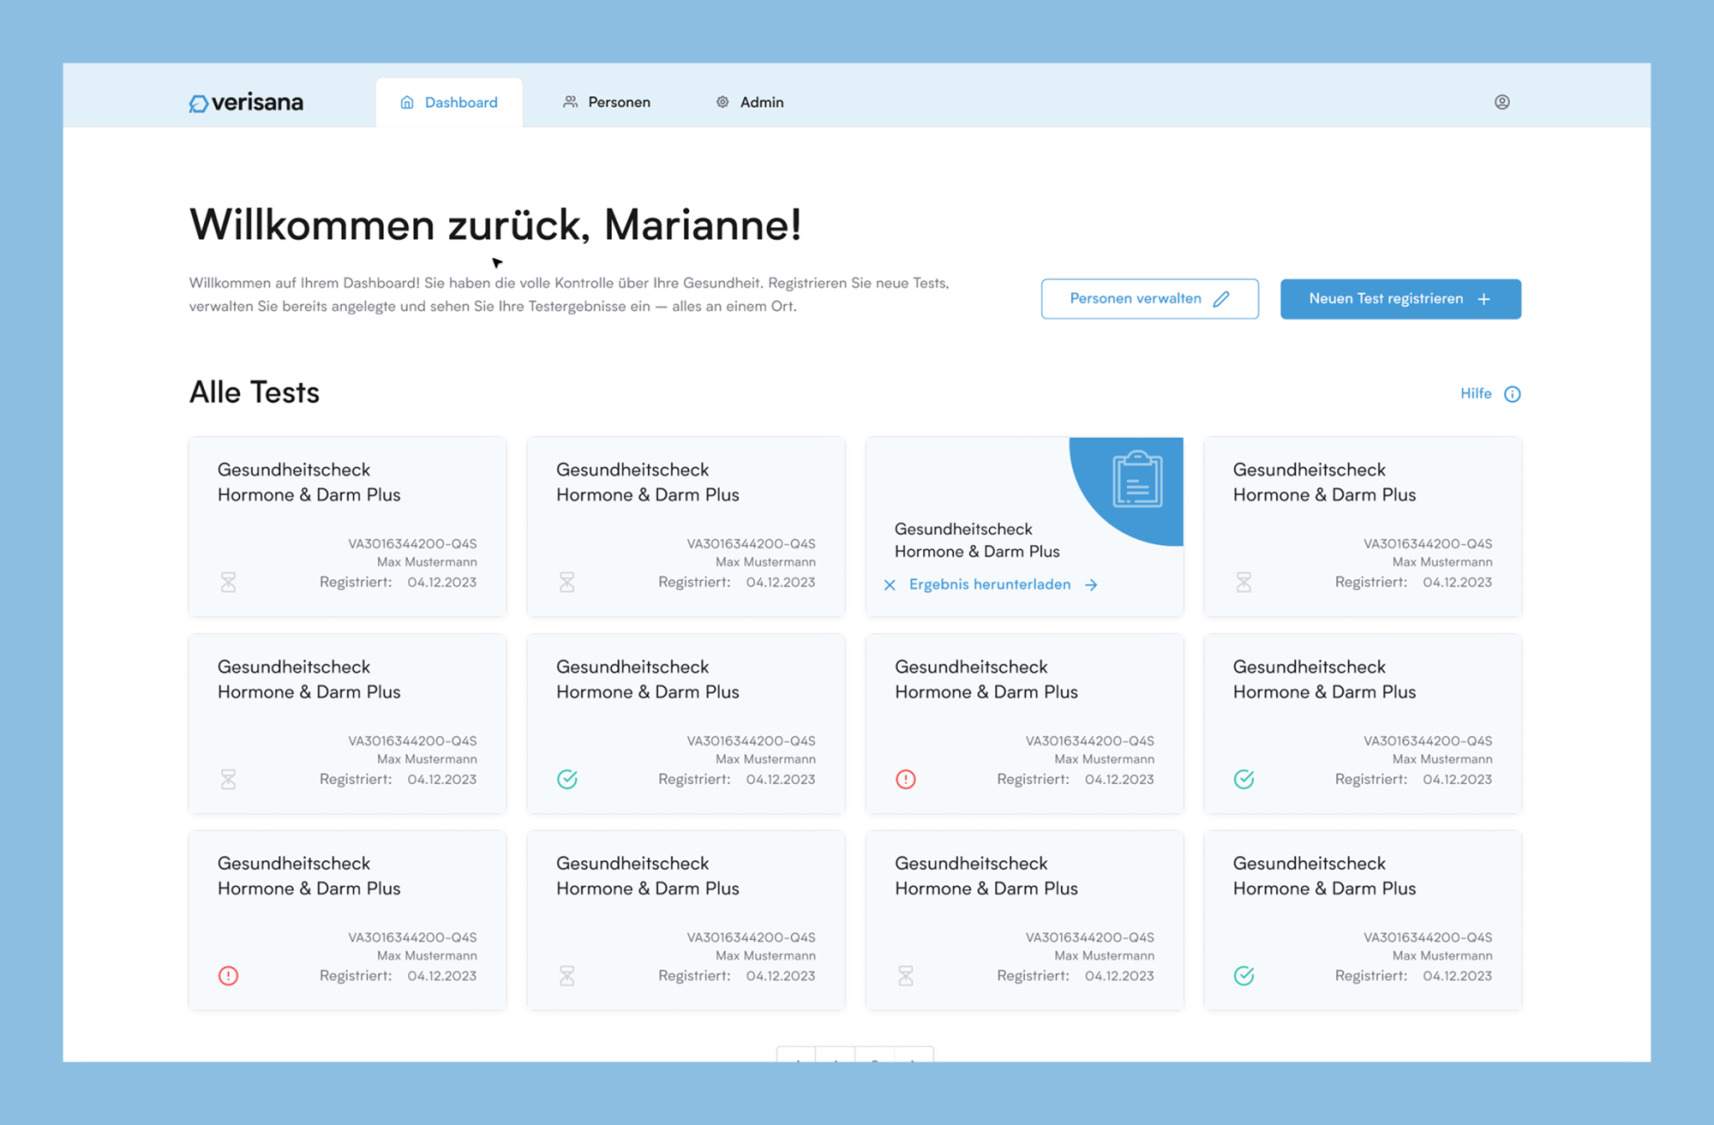The image size is (1714, 1125).
Task: Click the verisana logo
Action: pos(245,101)
